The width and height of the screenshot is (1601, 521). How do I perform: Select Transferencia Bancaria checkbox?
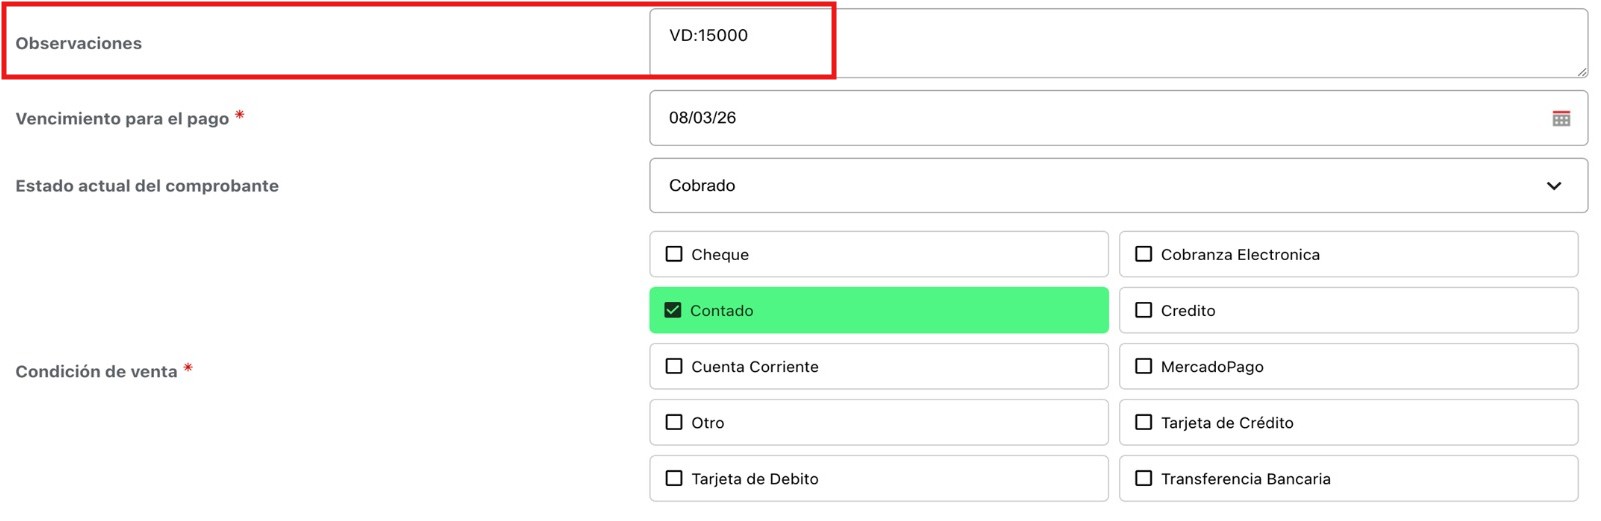click(1143, 478)
